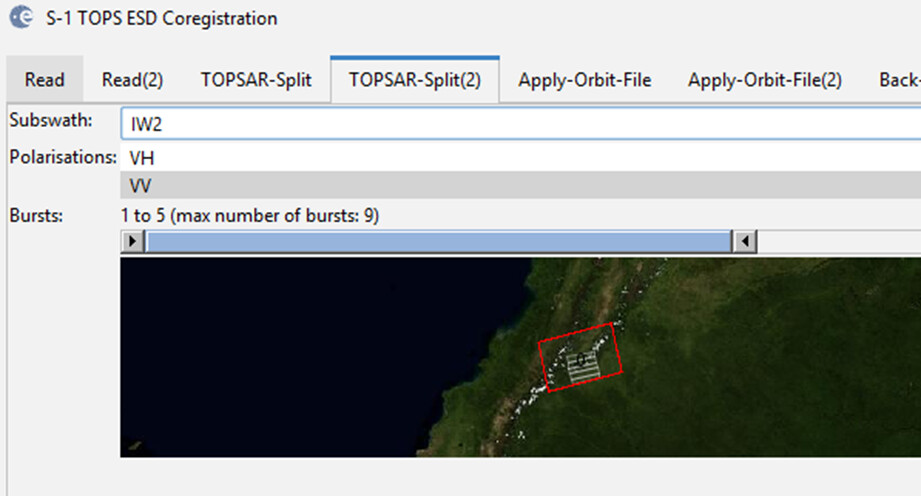Click the partially visible Back- tab
The width and height of the screenshot is (921, 496).
[898, 80]
